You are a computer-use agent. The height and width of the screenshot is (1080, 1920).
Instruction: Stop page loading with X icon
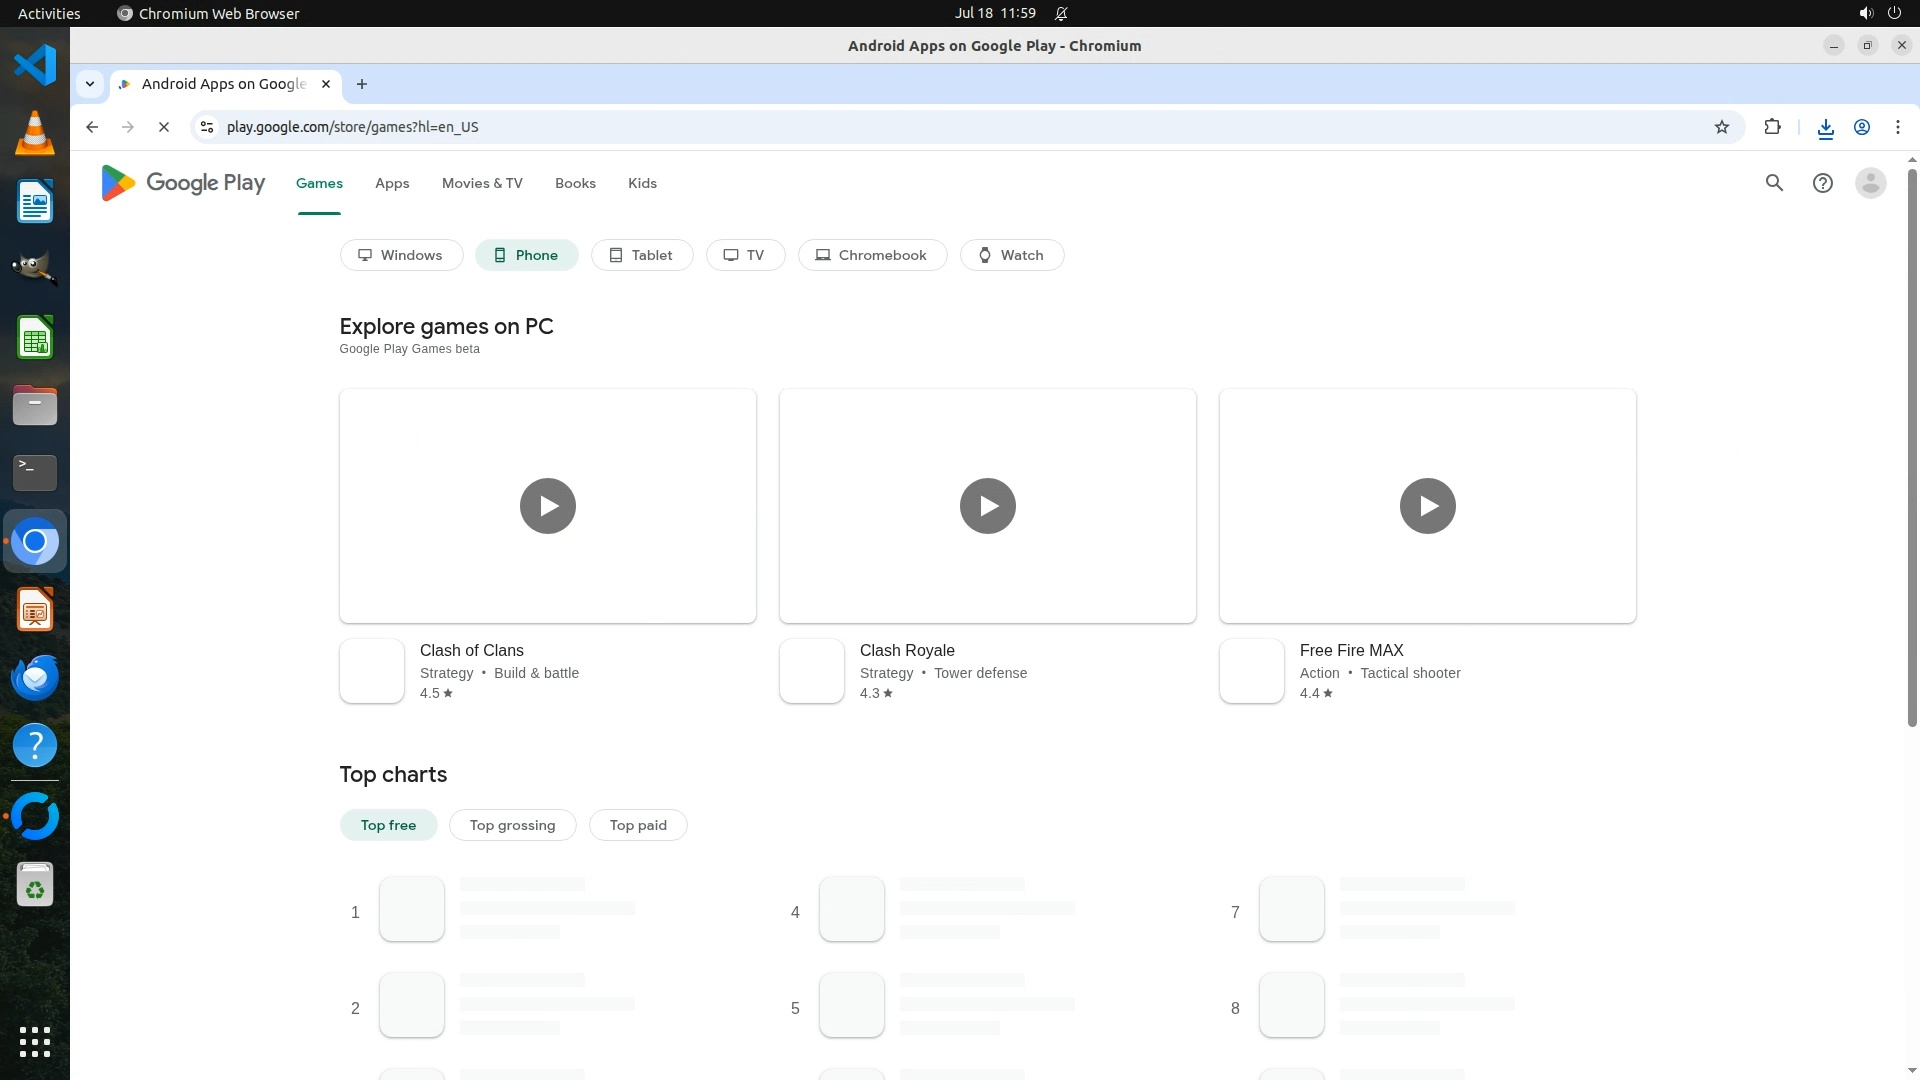click(x=164, y=127)
